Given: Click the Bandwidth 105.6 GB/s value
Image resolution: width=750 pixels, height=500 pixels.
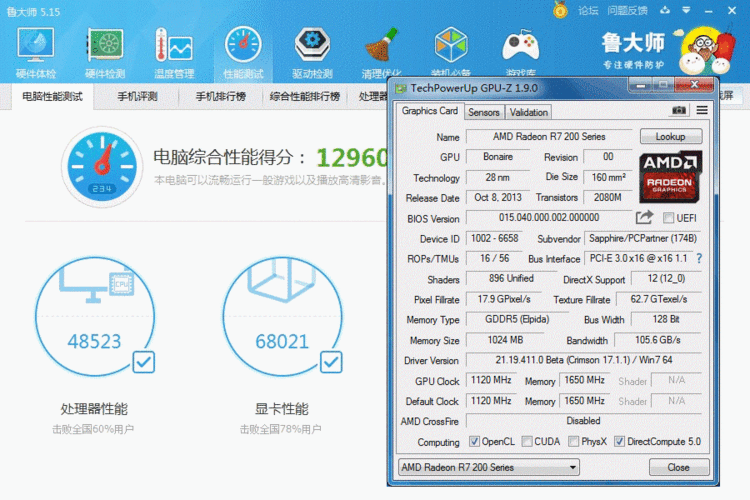Looking at the screenshot, I should (658, 340).
